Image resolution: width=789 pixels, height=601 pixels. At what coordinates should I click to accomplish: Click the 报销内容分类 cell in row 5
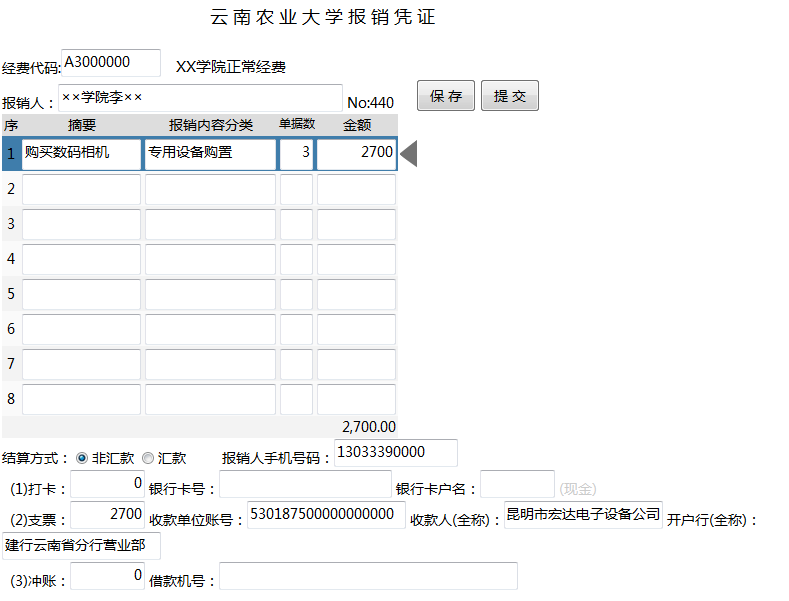click(x=210, y=294)
